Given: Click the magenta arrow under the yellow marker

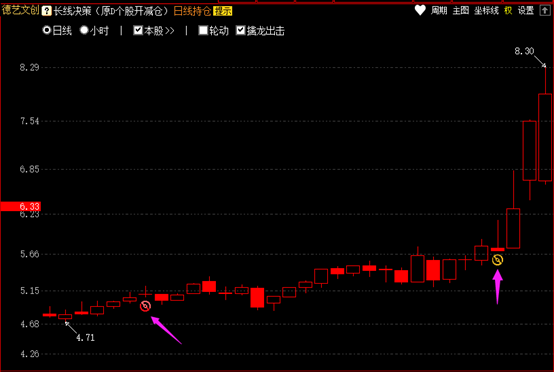Looking at the screenshot, I should point(497,287).
